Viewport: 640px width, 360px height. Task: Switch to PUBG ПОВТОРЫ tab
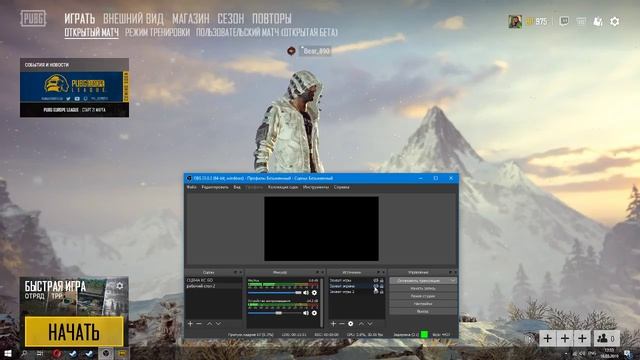click(272, 18)
